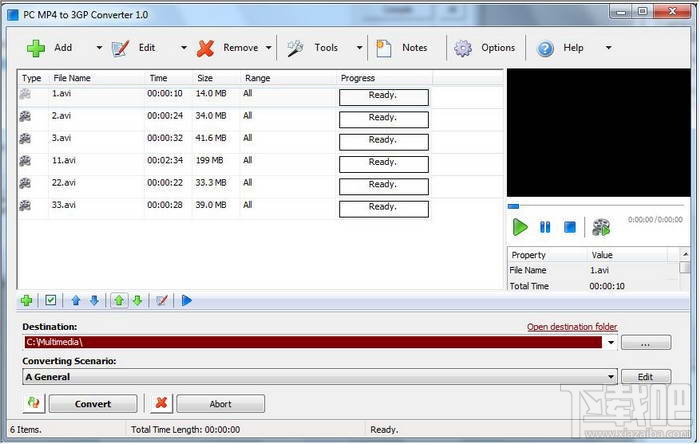Click Total Time Length in status bar

(185, 430)
